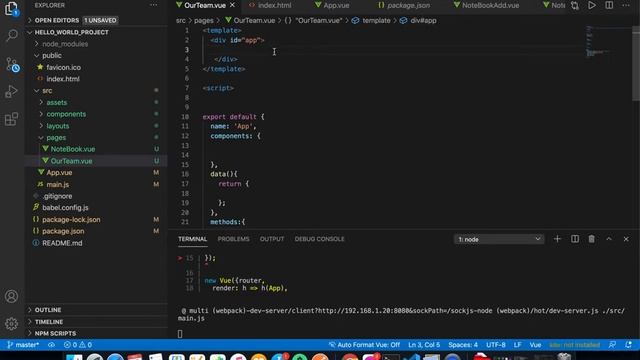Viewport: 640px width, 360px height.
Task: Change language mode Vue
Action: 535,345
